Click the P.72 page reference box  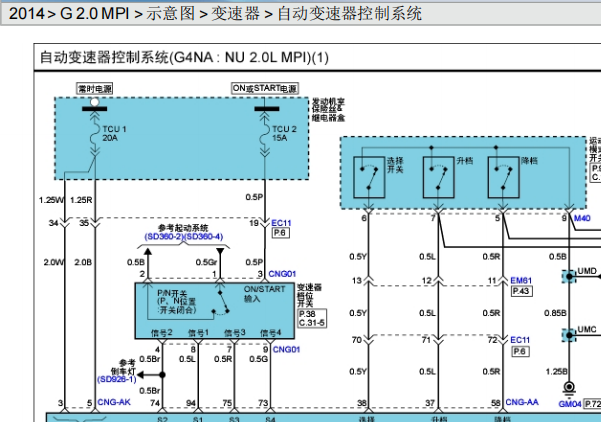click(x=592, y=404)
